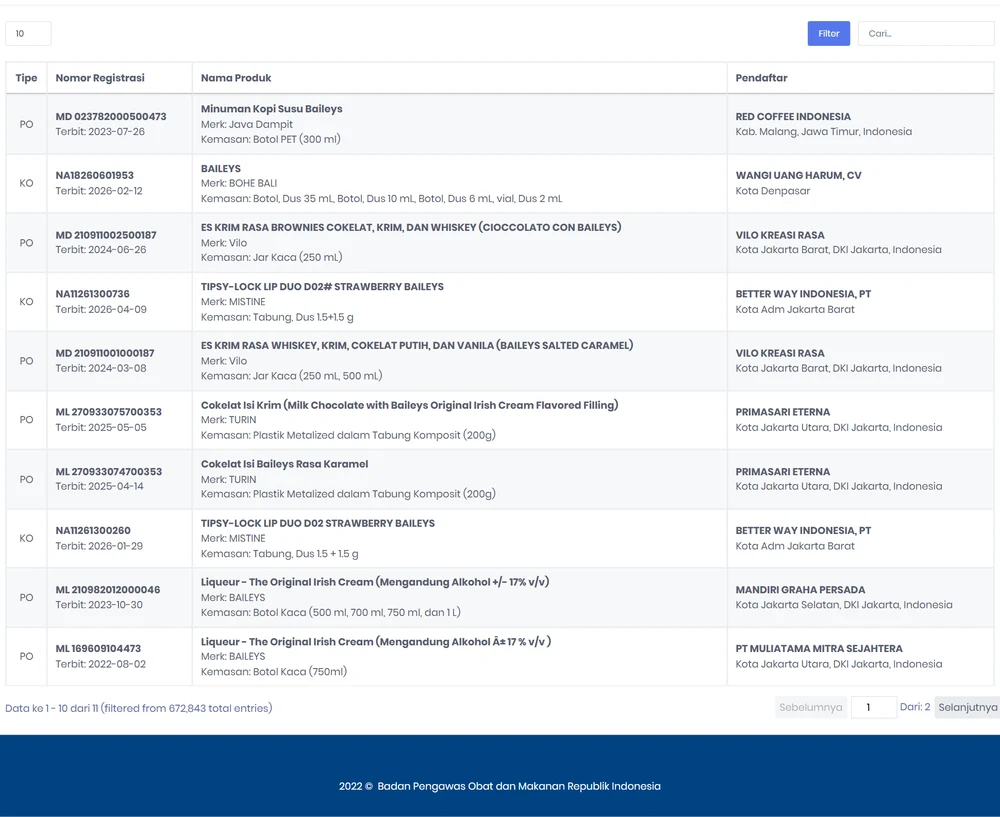
Task: Open TIPSY-LOCK LIP DUO D02# STRAWBERRY BAILEYS
Action: [322, 287]
